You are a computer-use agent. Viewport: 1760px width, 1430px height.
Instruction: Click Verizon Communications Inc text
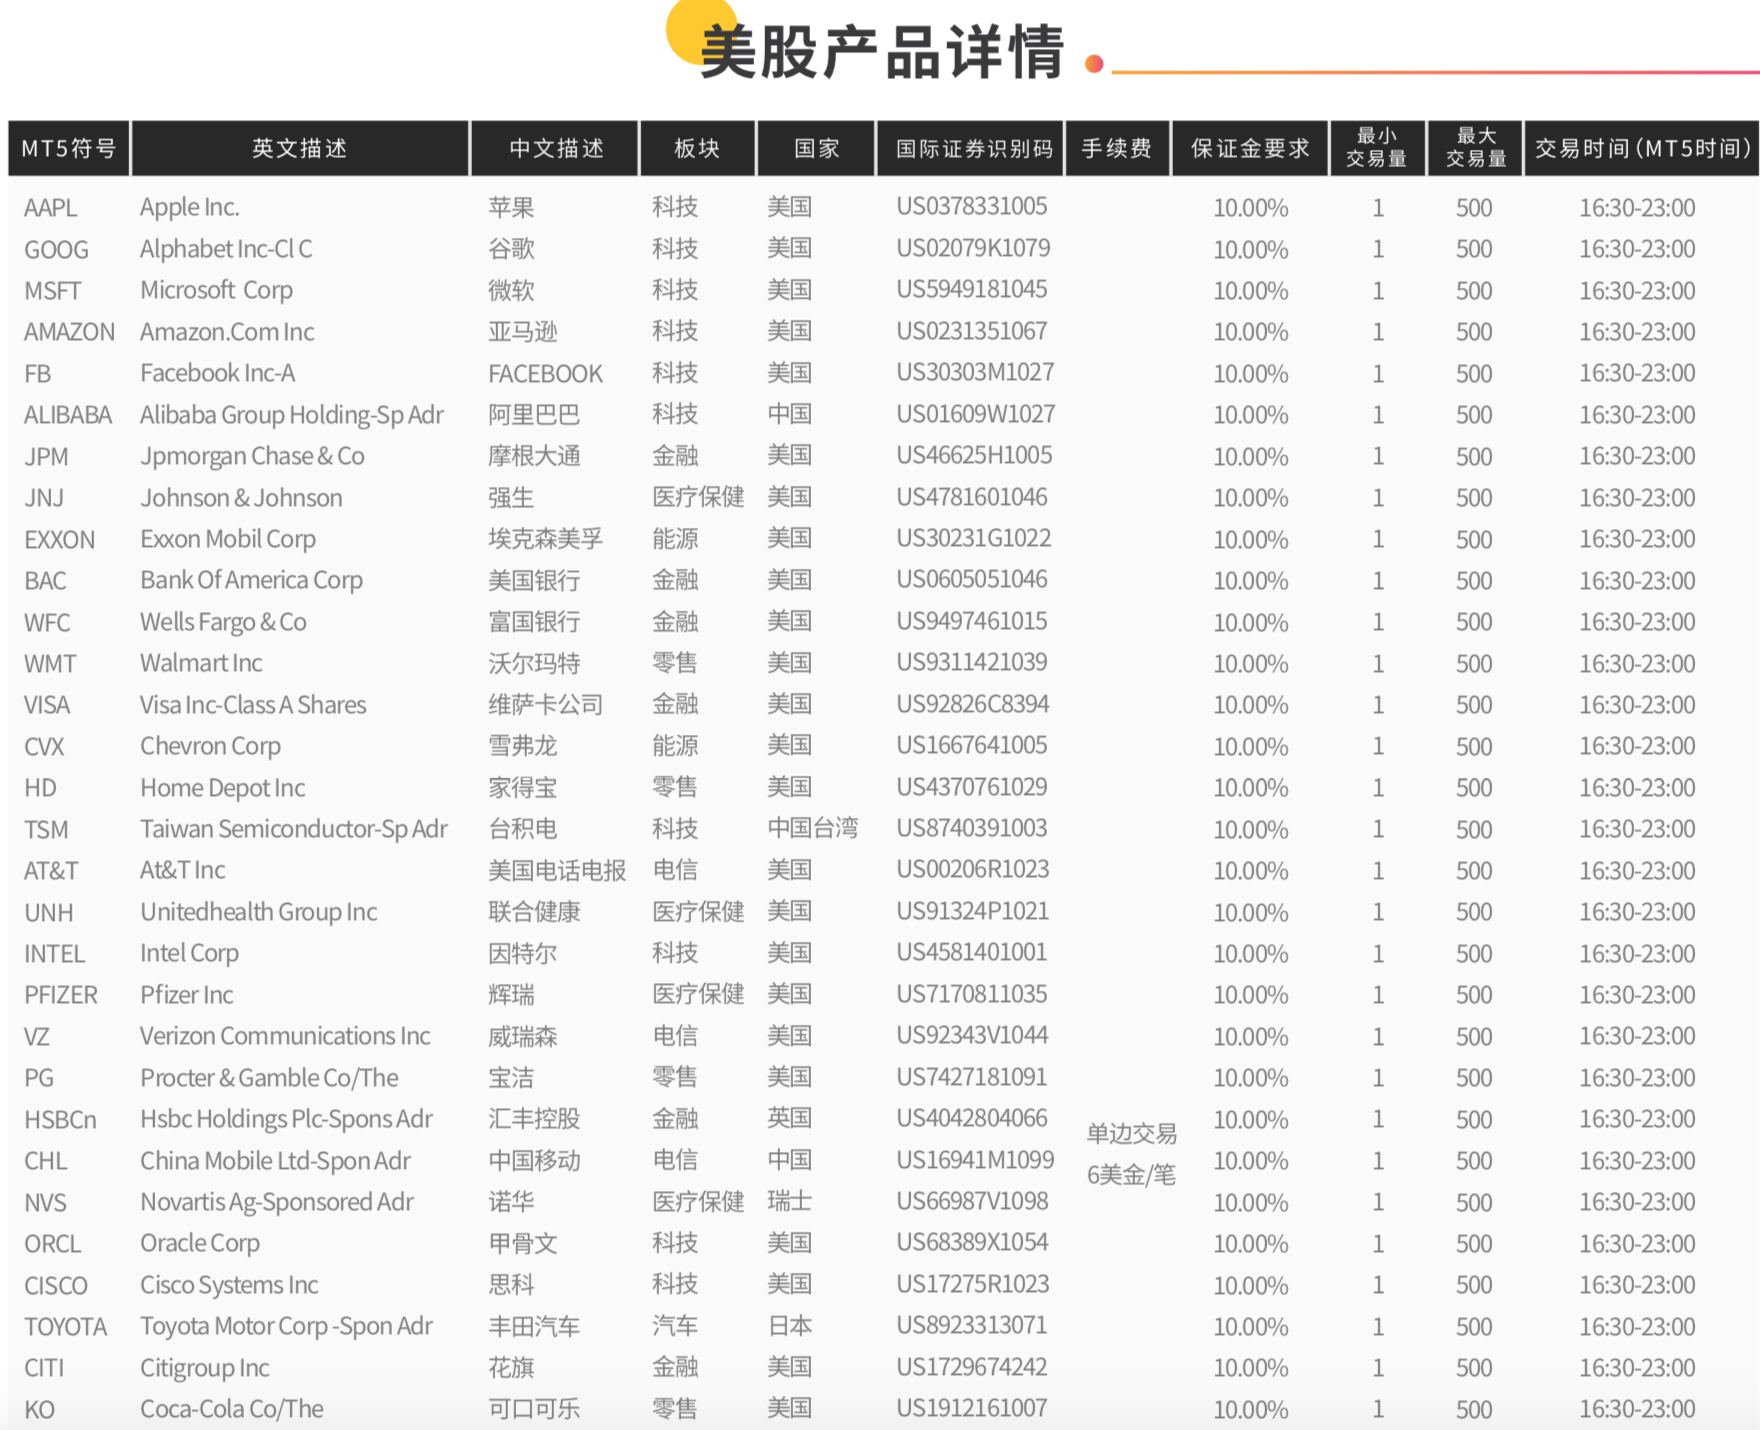pos(285,1036)
